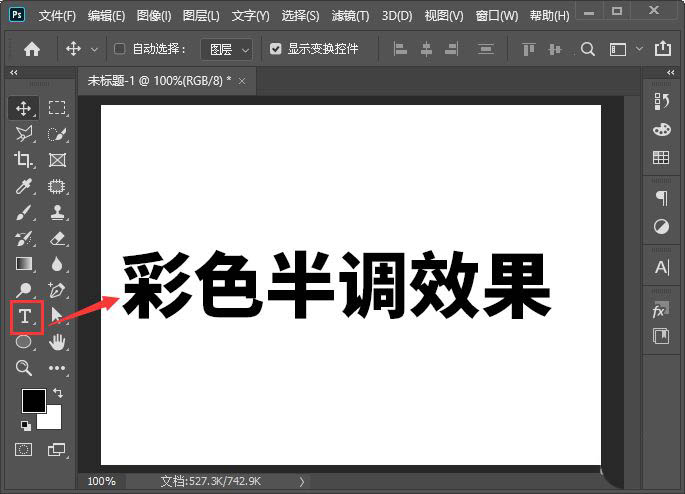Open workspace switcher dropdown arrow
The height and width of the screenshot is (494, 685).
coord(639,49)
